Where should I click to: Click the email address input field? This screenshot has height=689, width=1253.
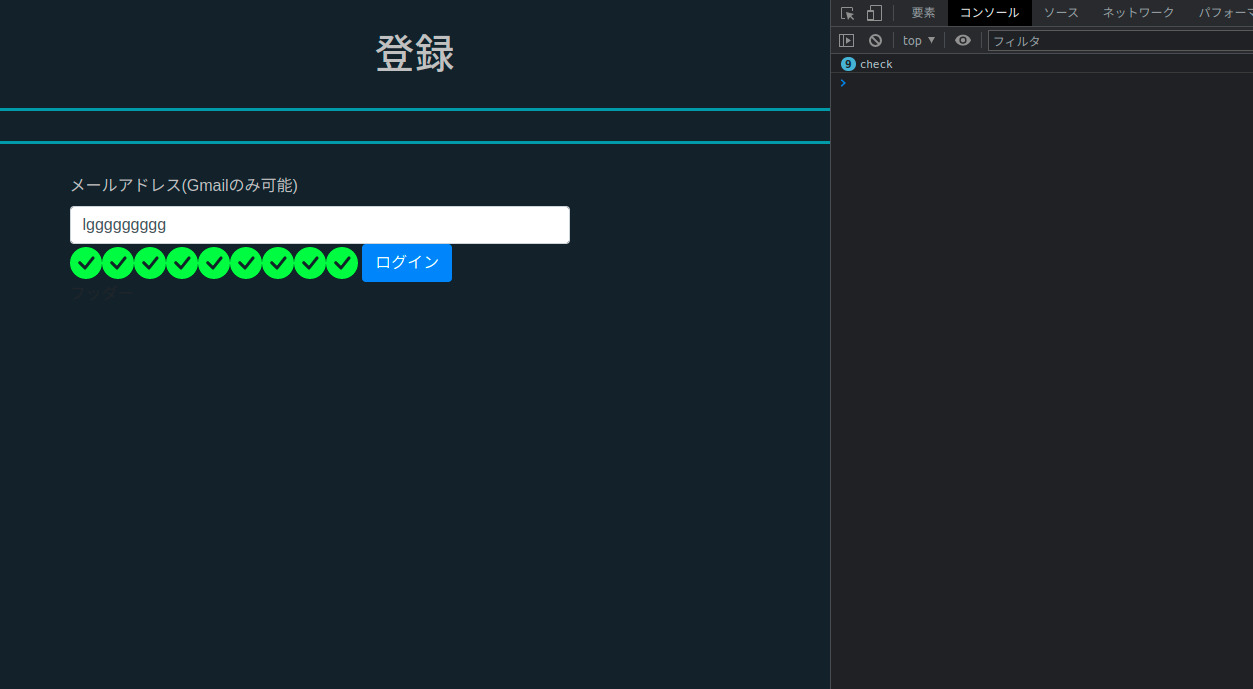tap(319, 224)
